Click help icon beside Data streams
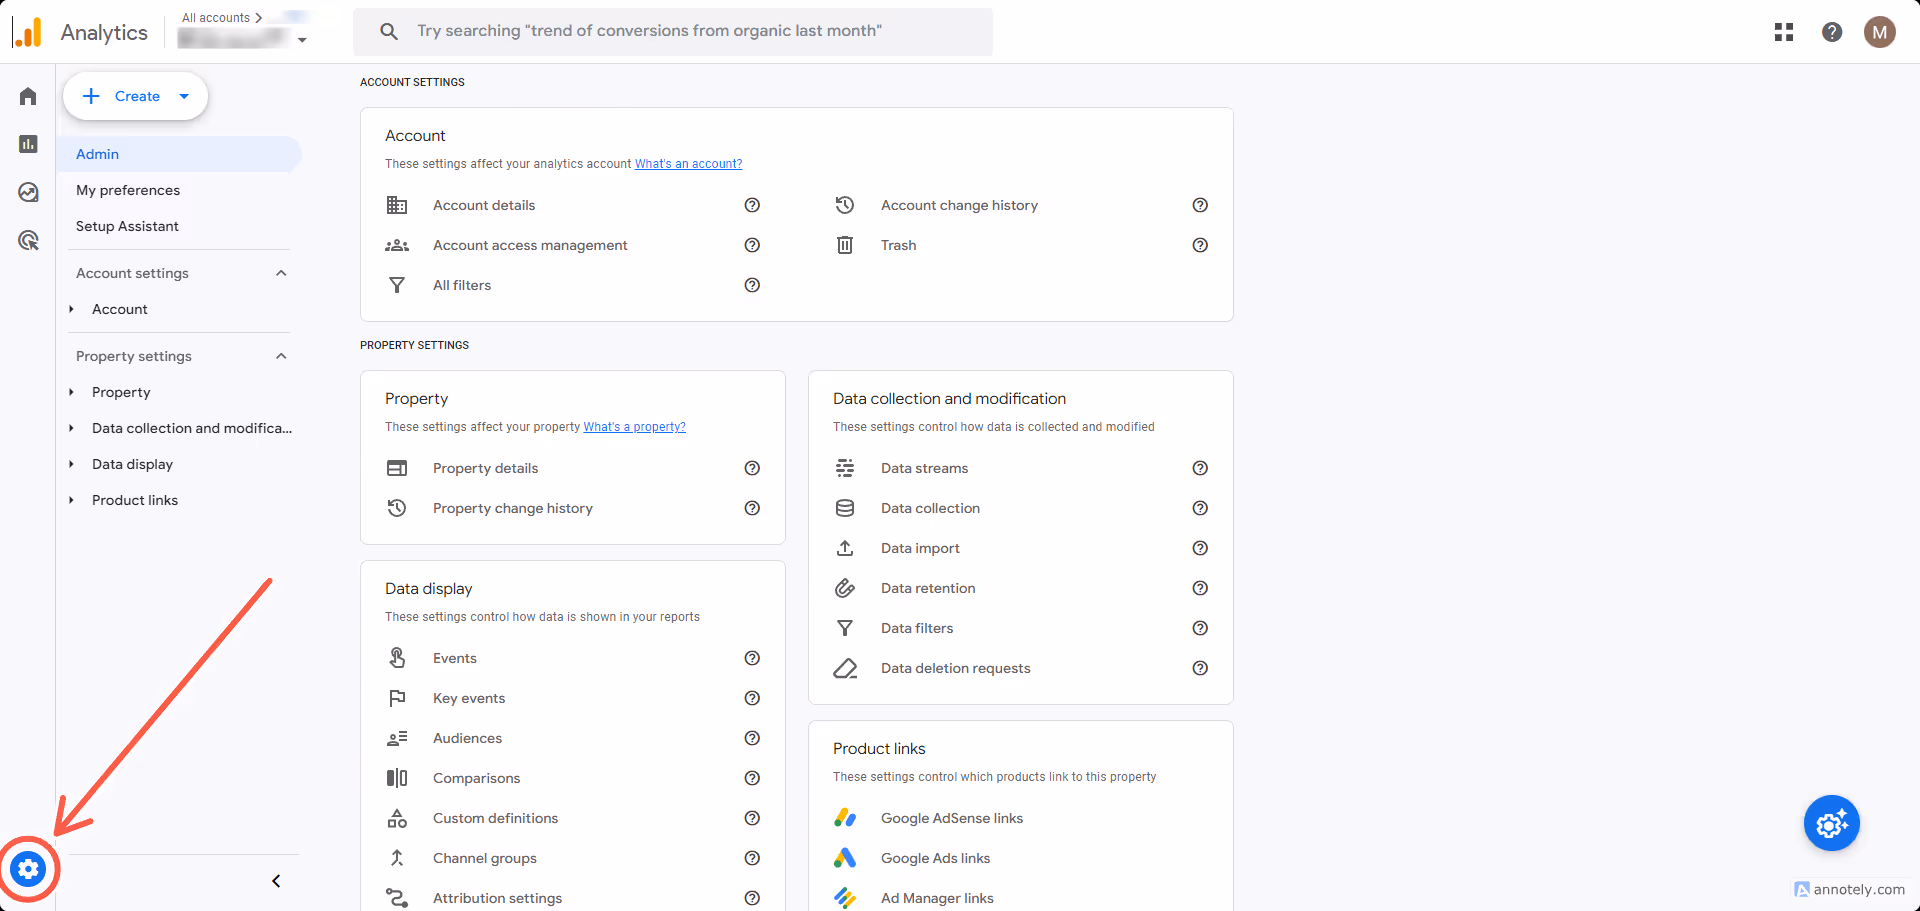Viewport: 1920px width, 911px height. point(1200,468)
